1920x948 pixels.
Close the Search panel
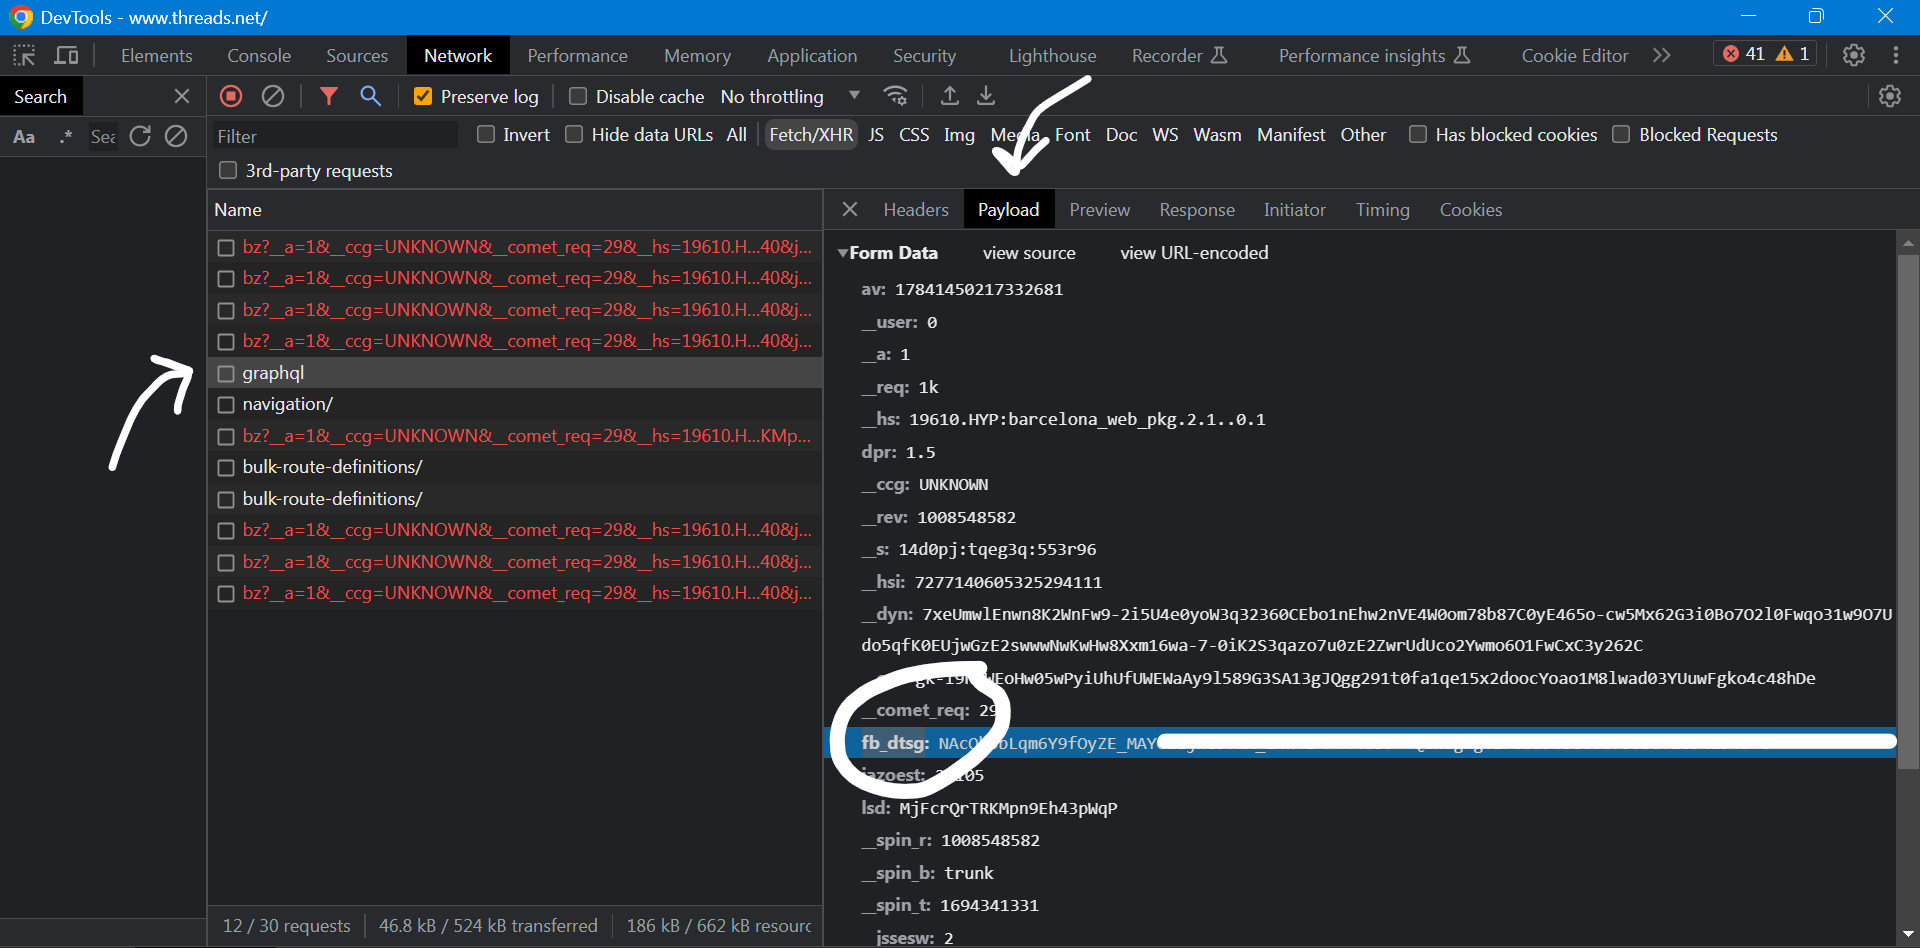click(182, 96)
